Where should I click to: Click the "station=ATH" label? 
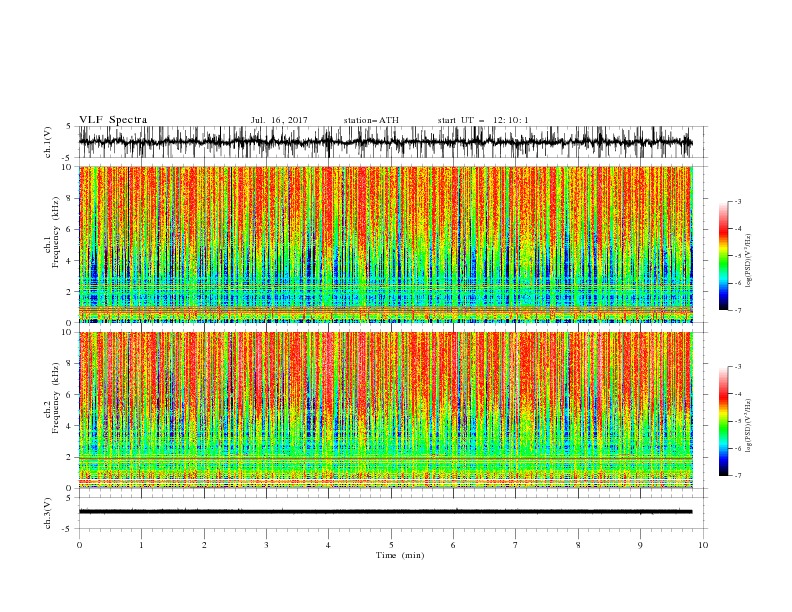pyautogui.click(x=371, y=120)
